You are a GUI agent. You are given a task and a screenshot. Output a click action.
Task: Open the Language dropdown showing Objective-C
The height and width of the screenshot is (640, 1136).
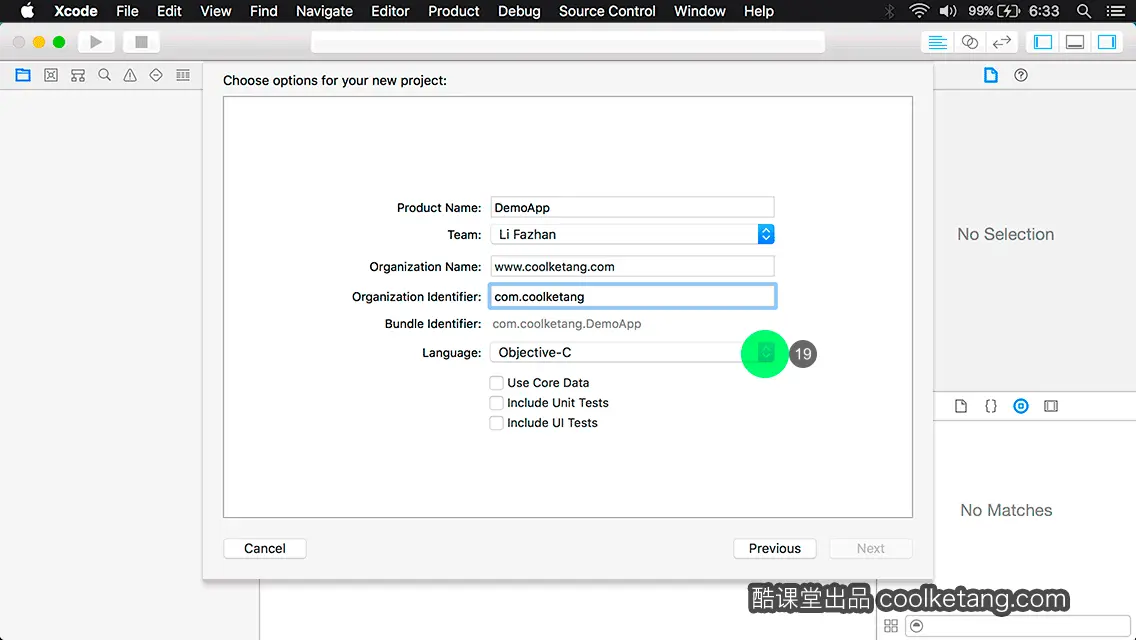pos(632,352)
